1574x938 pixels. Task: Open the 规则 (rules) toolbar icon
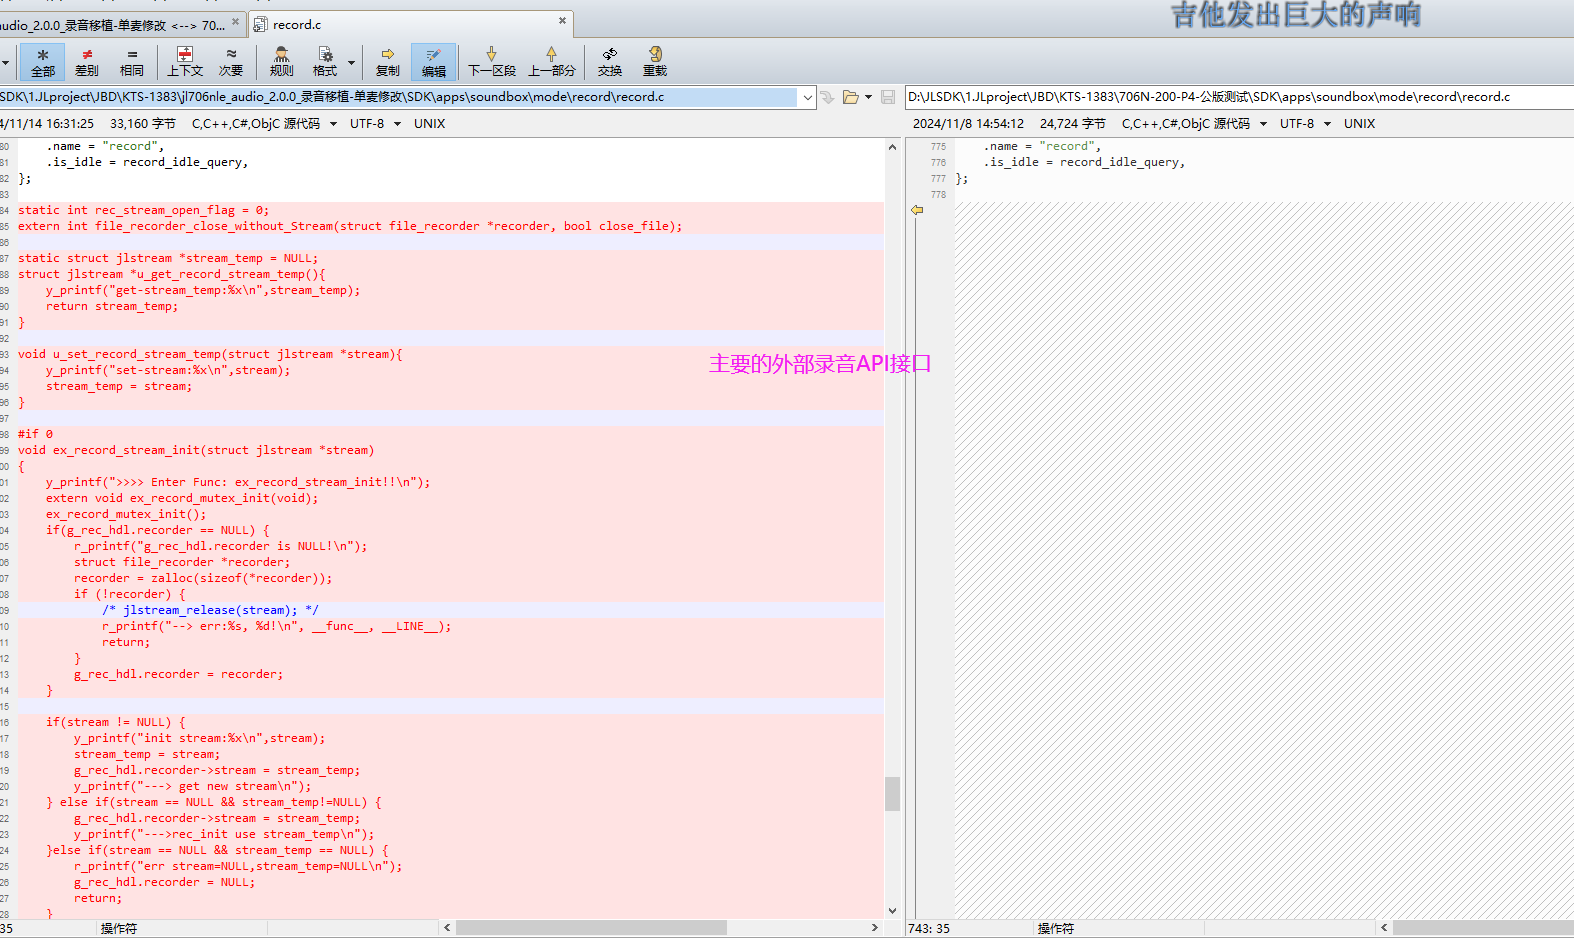(282, 62)
